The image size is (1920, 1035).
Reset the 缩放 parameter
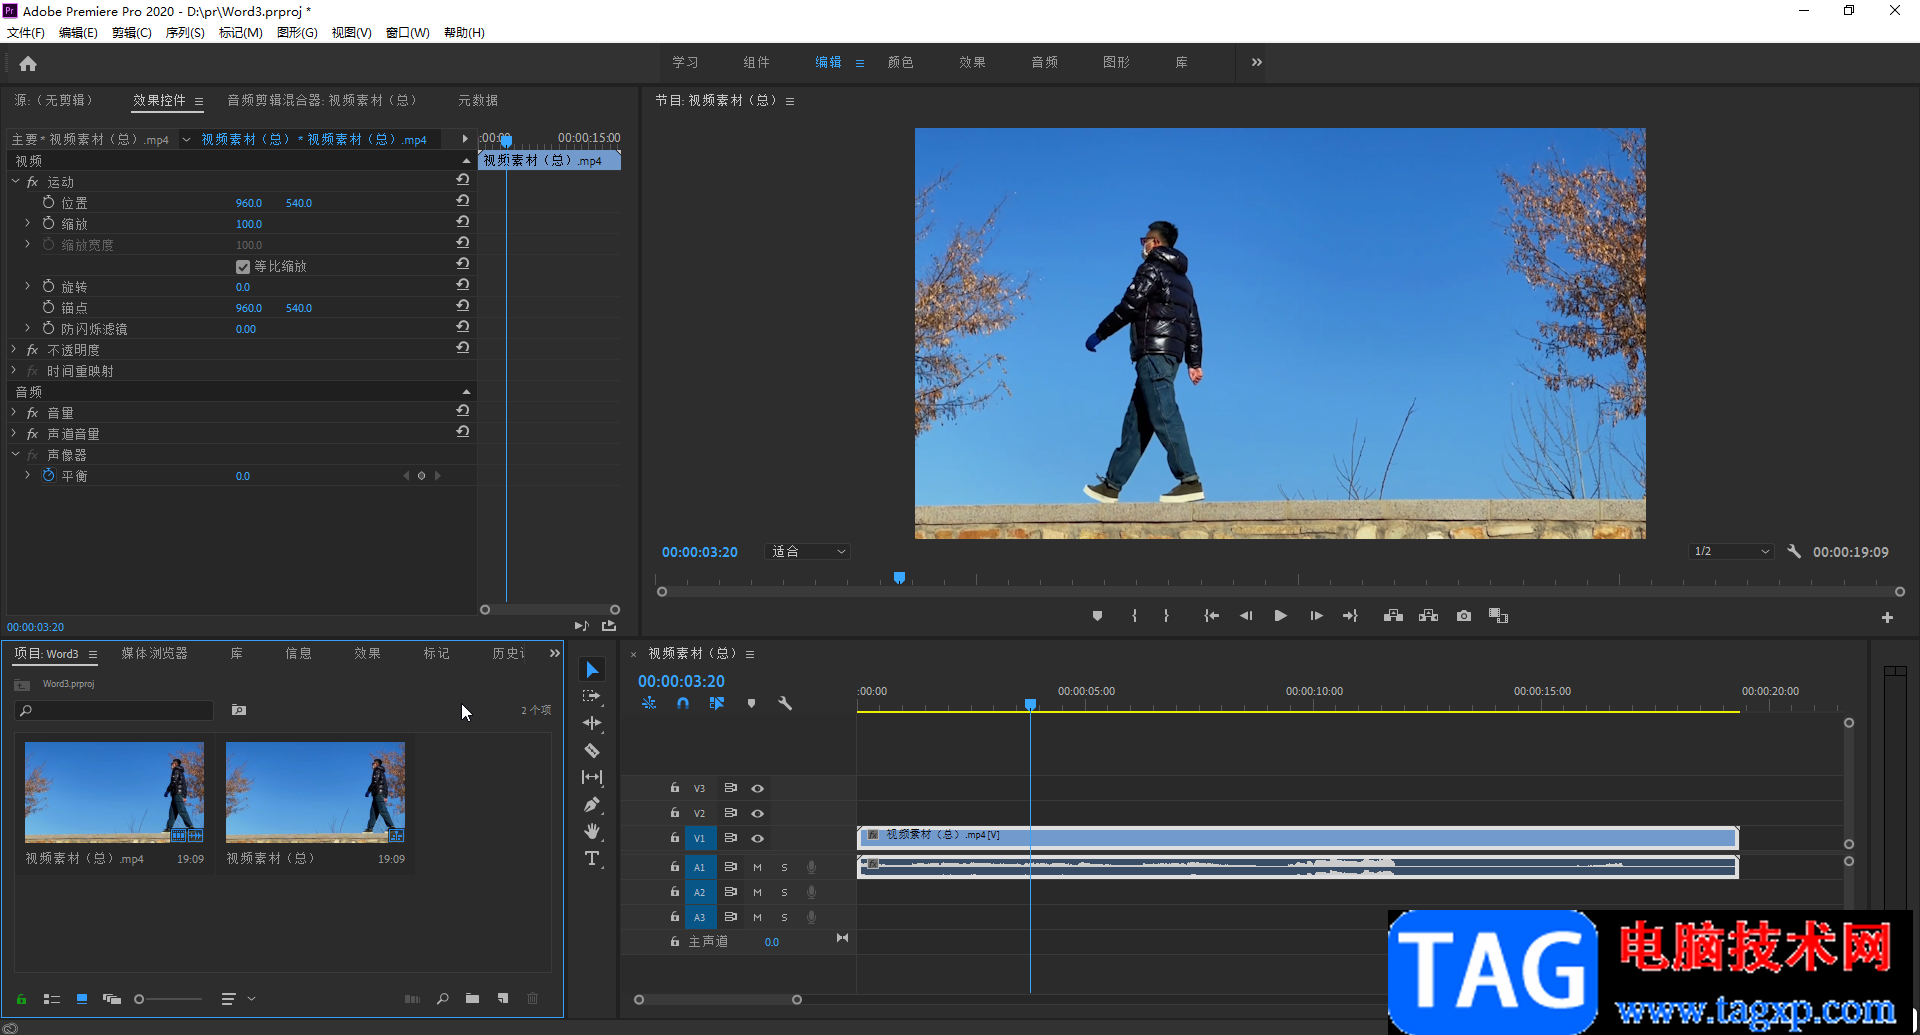pos(463,222)
